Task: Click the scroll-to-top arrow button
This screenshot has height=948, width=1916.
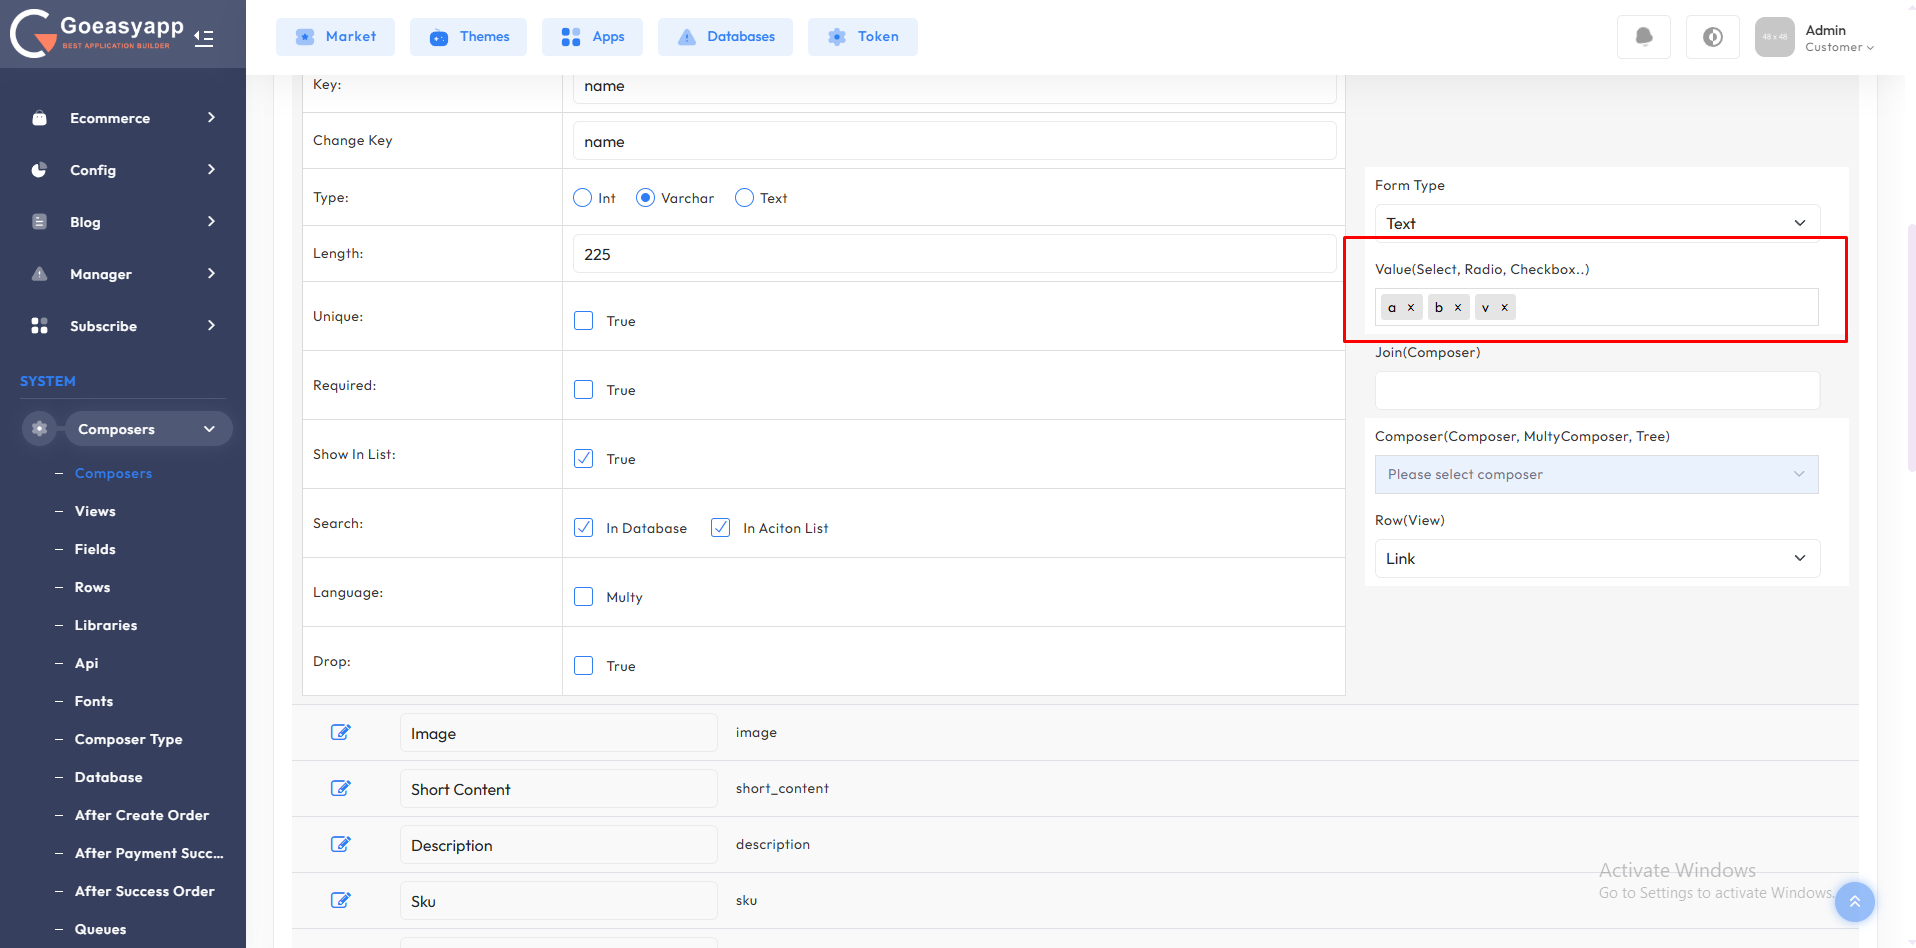Action: 1854,901
